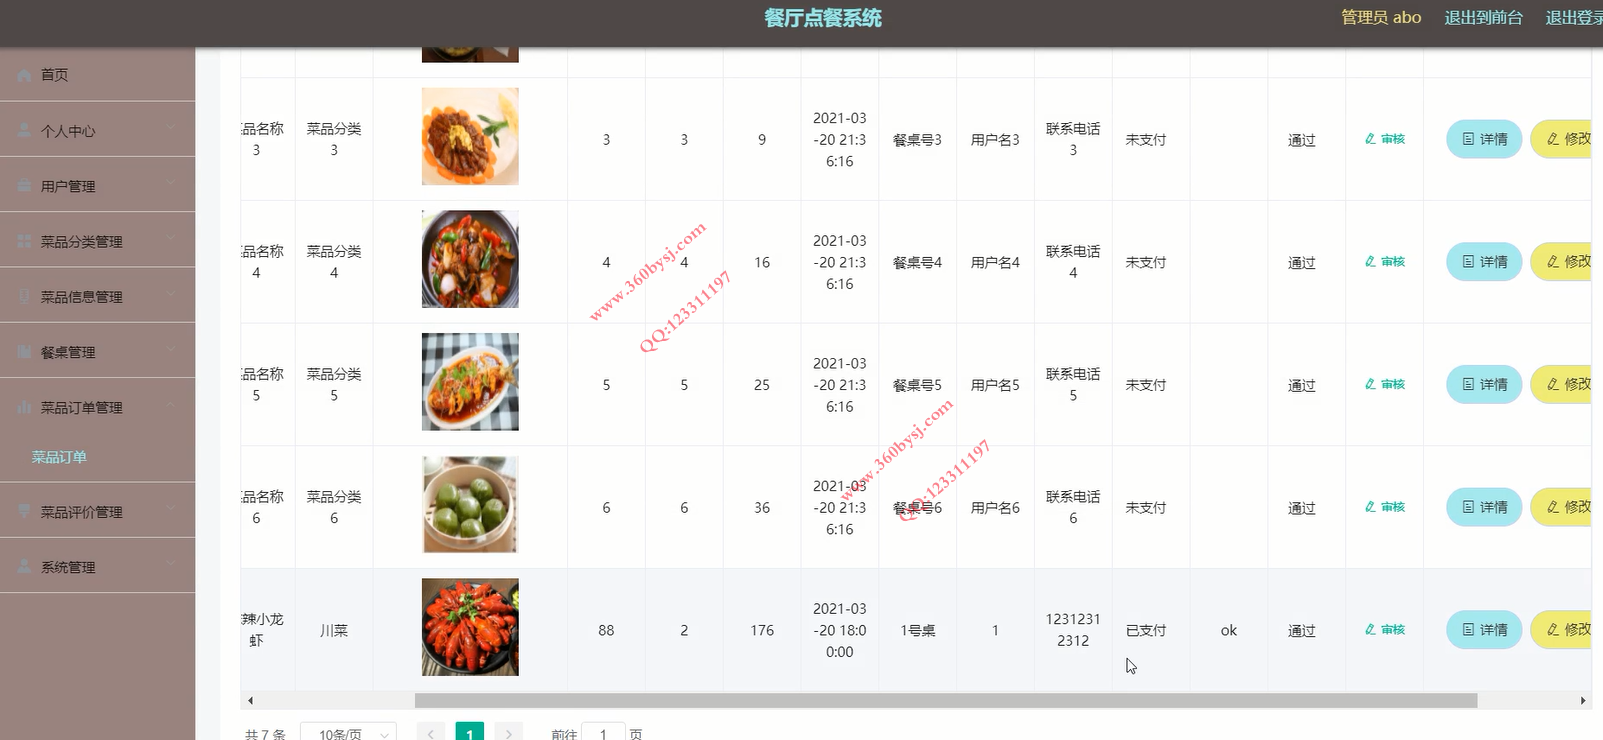Viewport: 1603px width, 740px height.
Task: Click the horizontal table scrollbar thumb
Action: [946, 701]
